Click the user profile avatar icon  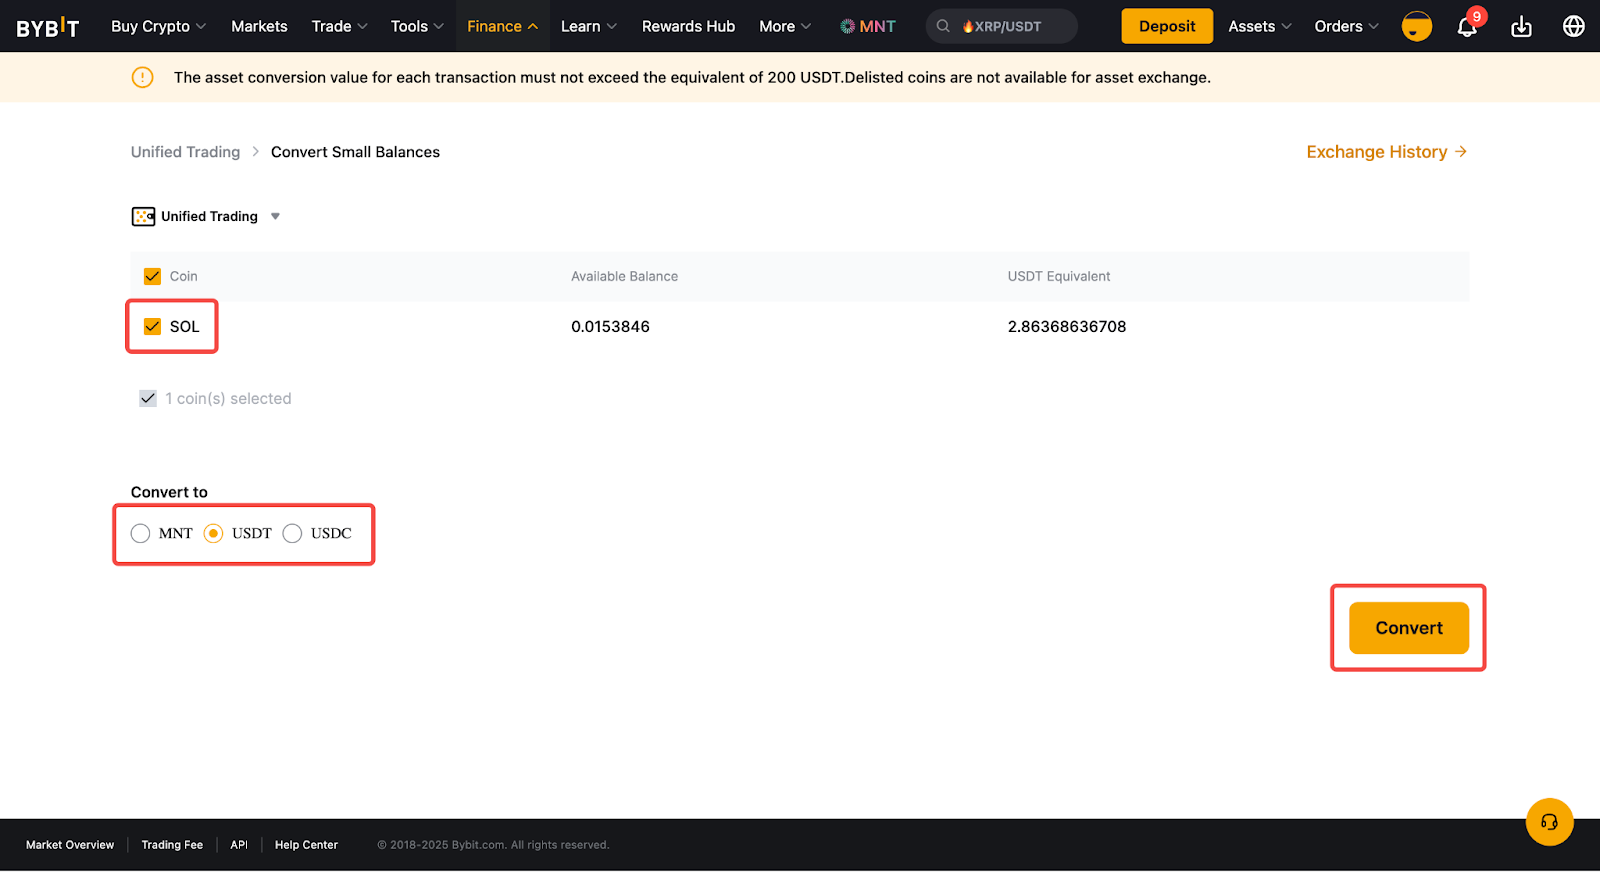(1416, 27)
